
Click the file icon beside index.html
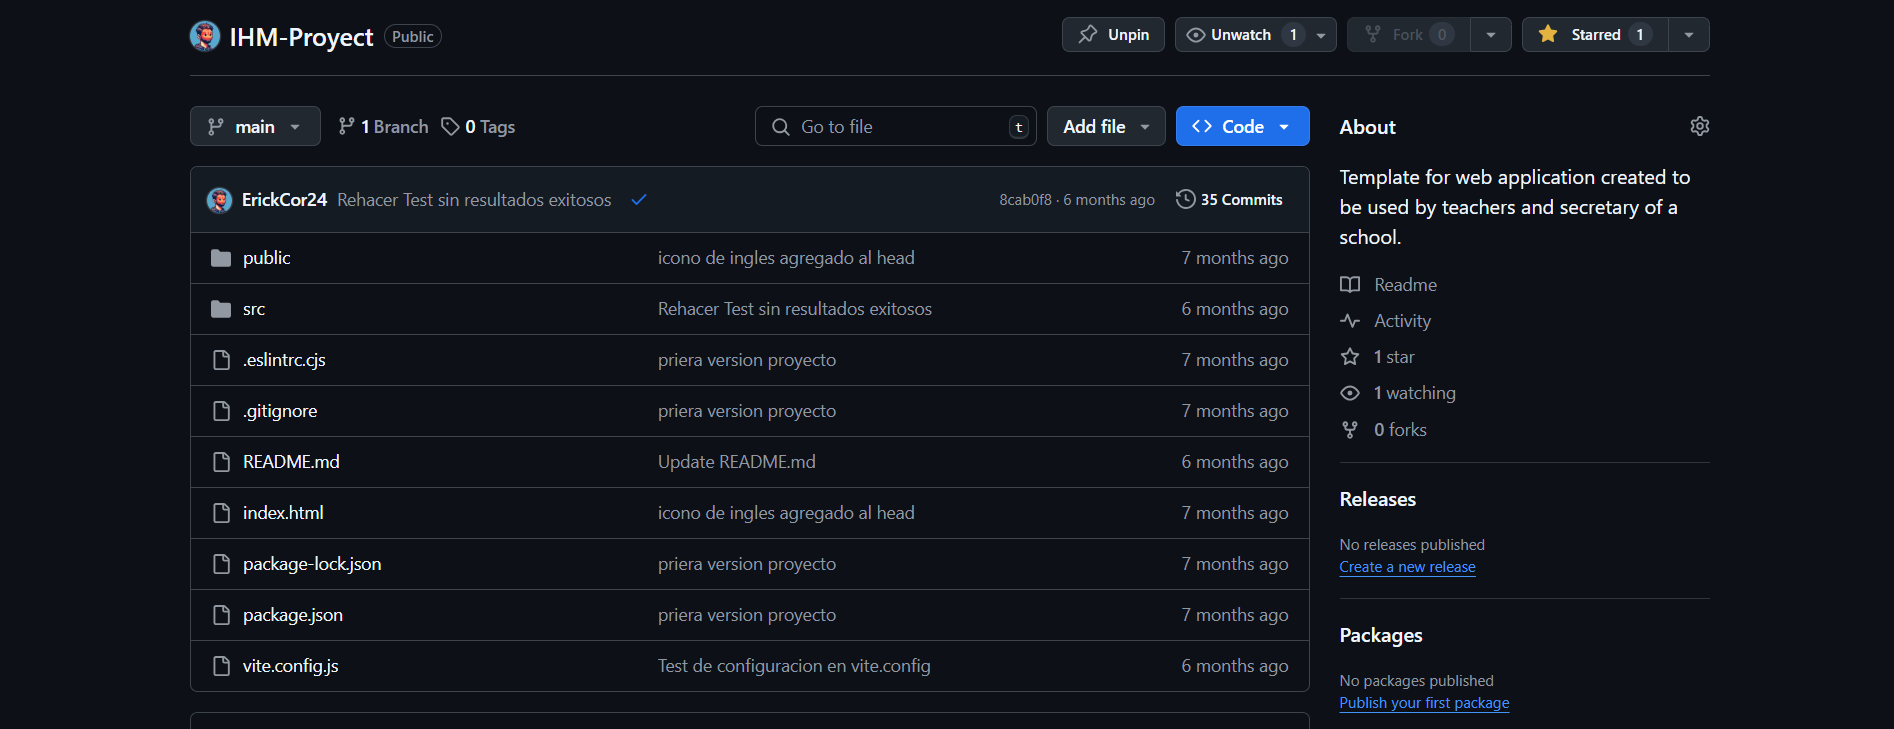222,513
